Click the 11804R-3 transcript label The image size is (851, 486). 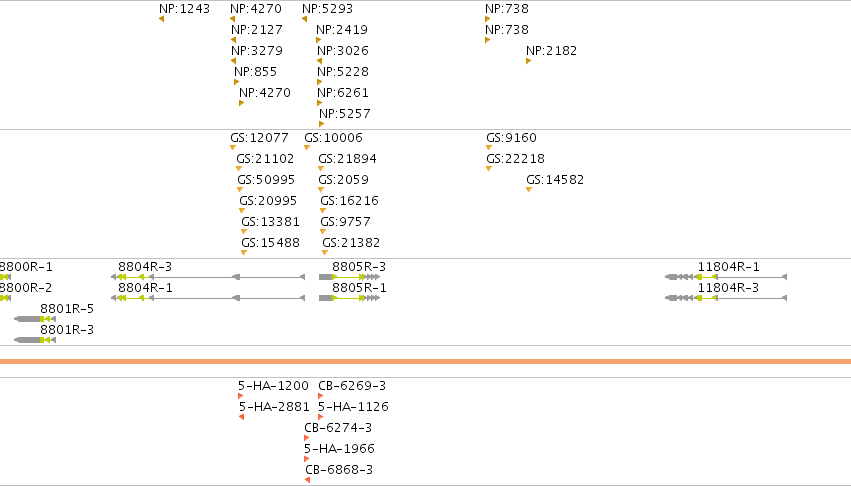coord(728,288)
